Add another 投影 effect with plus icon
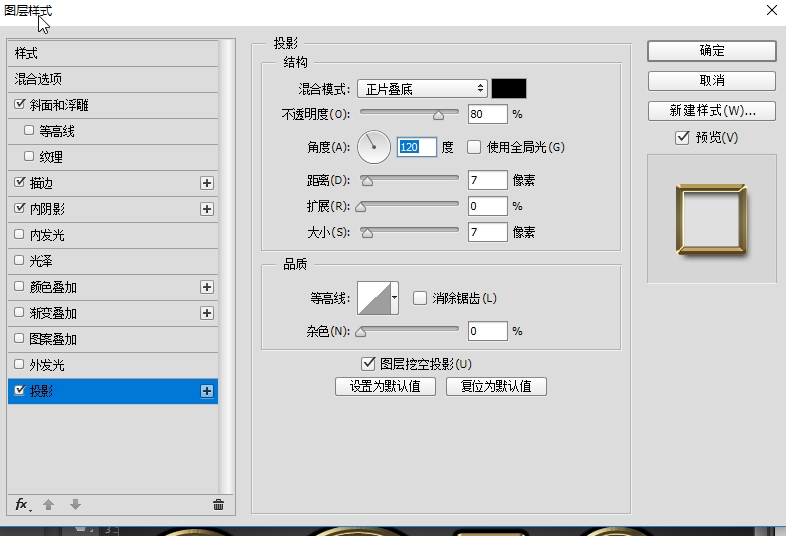Viewport: 786px width, 536px height. coord(207,391)
